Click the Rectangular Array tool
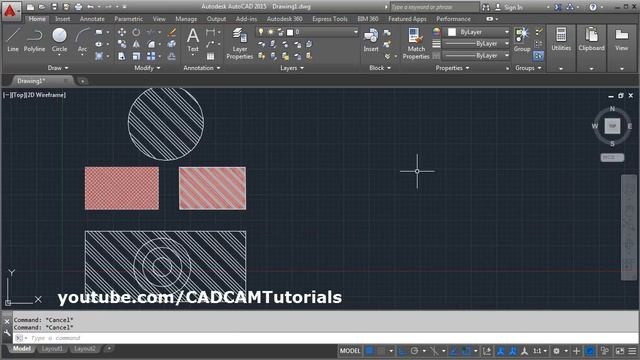The width and height of the screenshot is (640, 360). (151, 56)
